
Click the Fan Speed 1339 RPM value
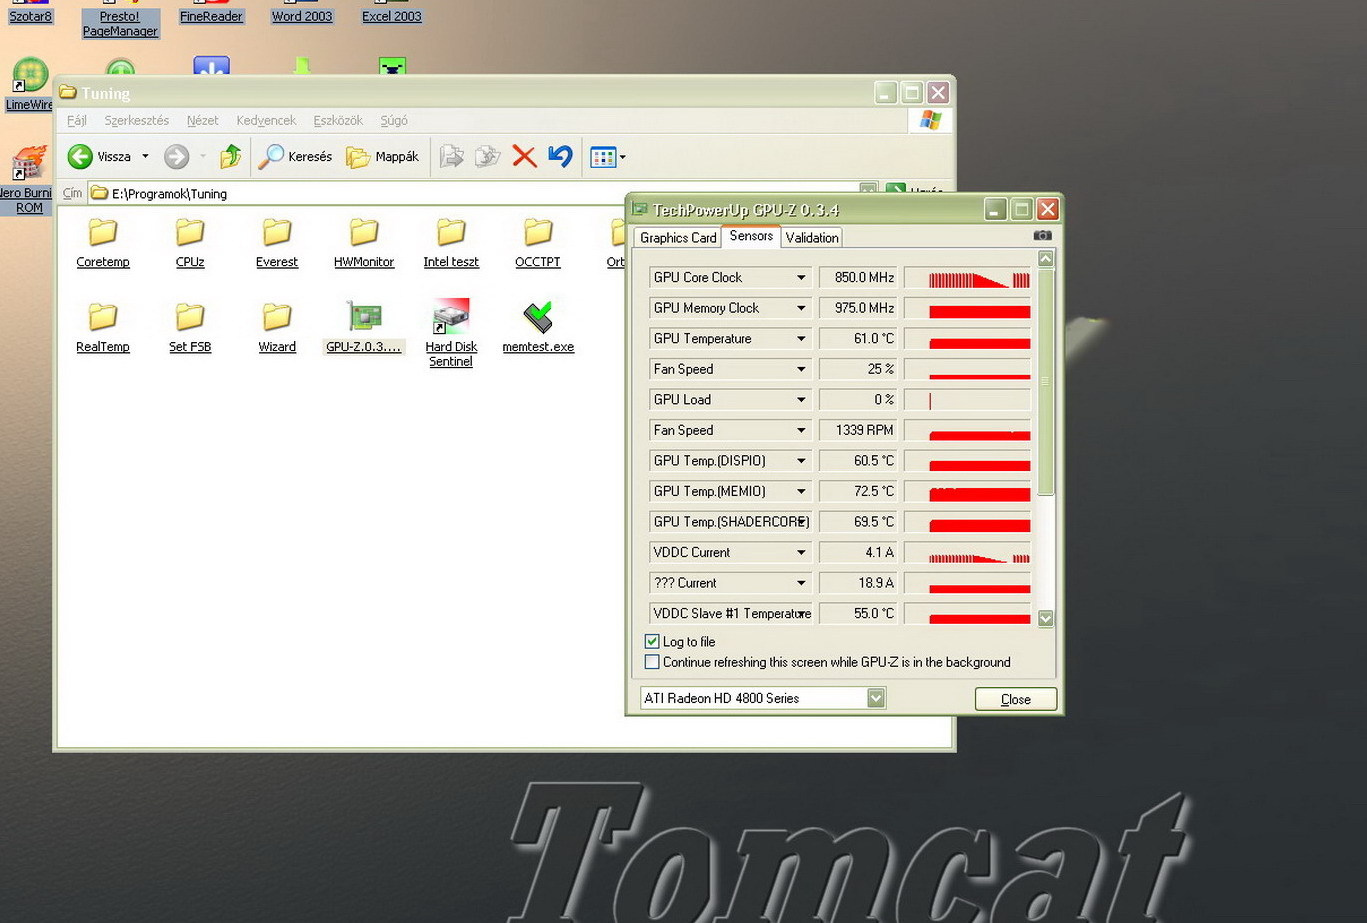click(x=858, y=430)
